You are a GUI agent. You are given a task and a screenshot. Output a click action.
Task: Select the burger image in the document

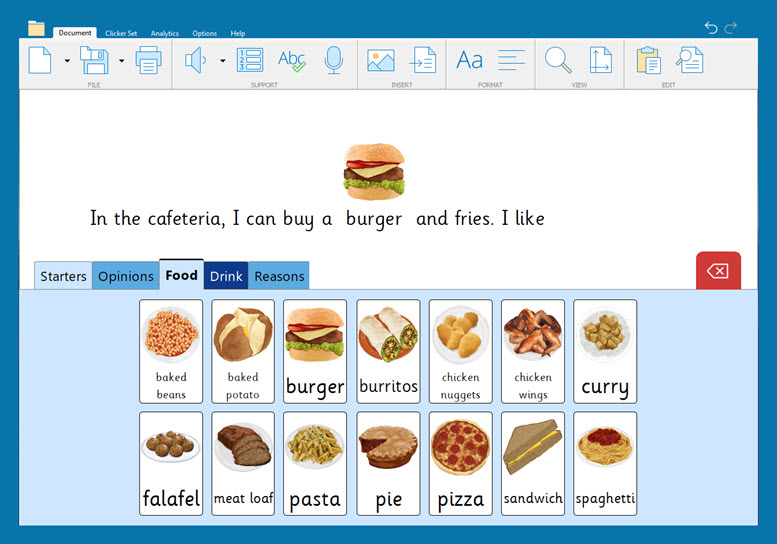point(374,169)
